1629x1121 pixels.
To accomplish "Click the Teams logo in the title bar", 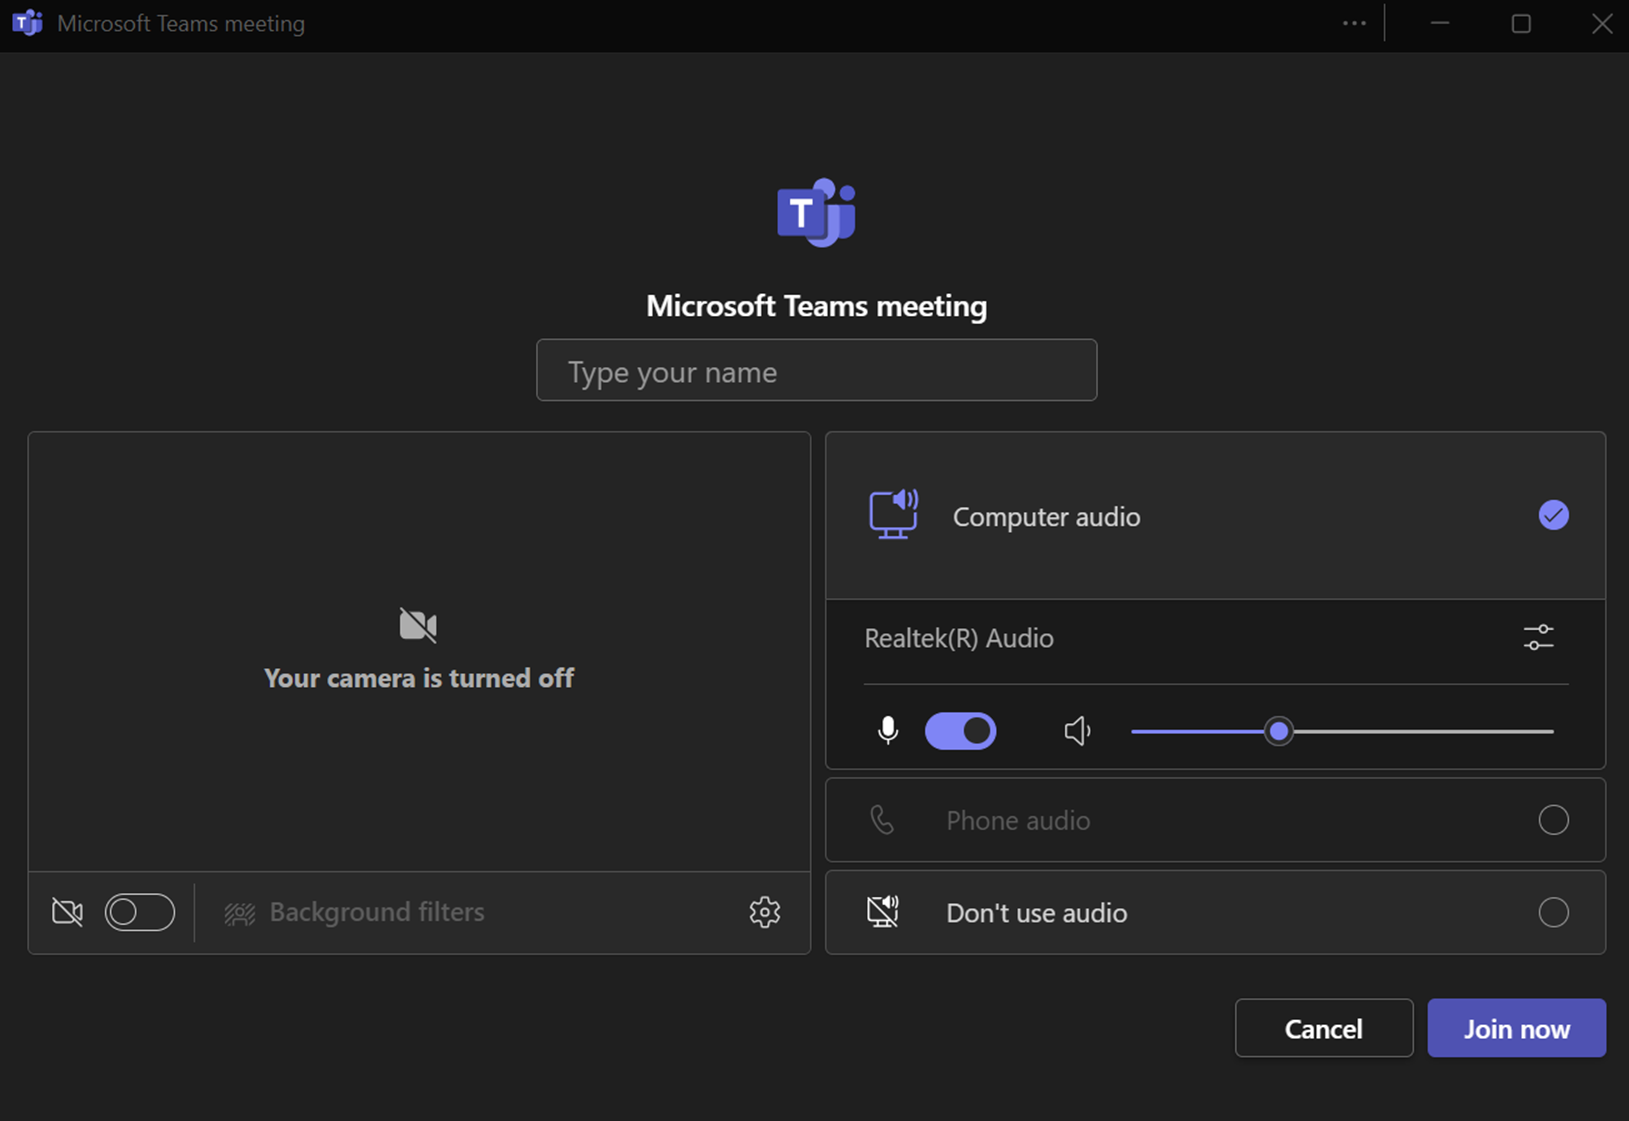I will [27, 23].
